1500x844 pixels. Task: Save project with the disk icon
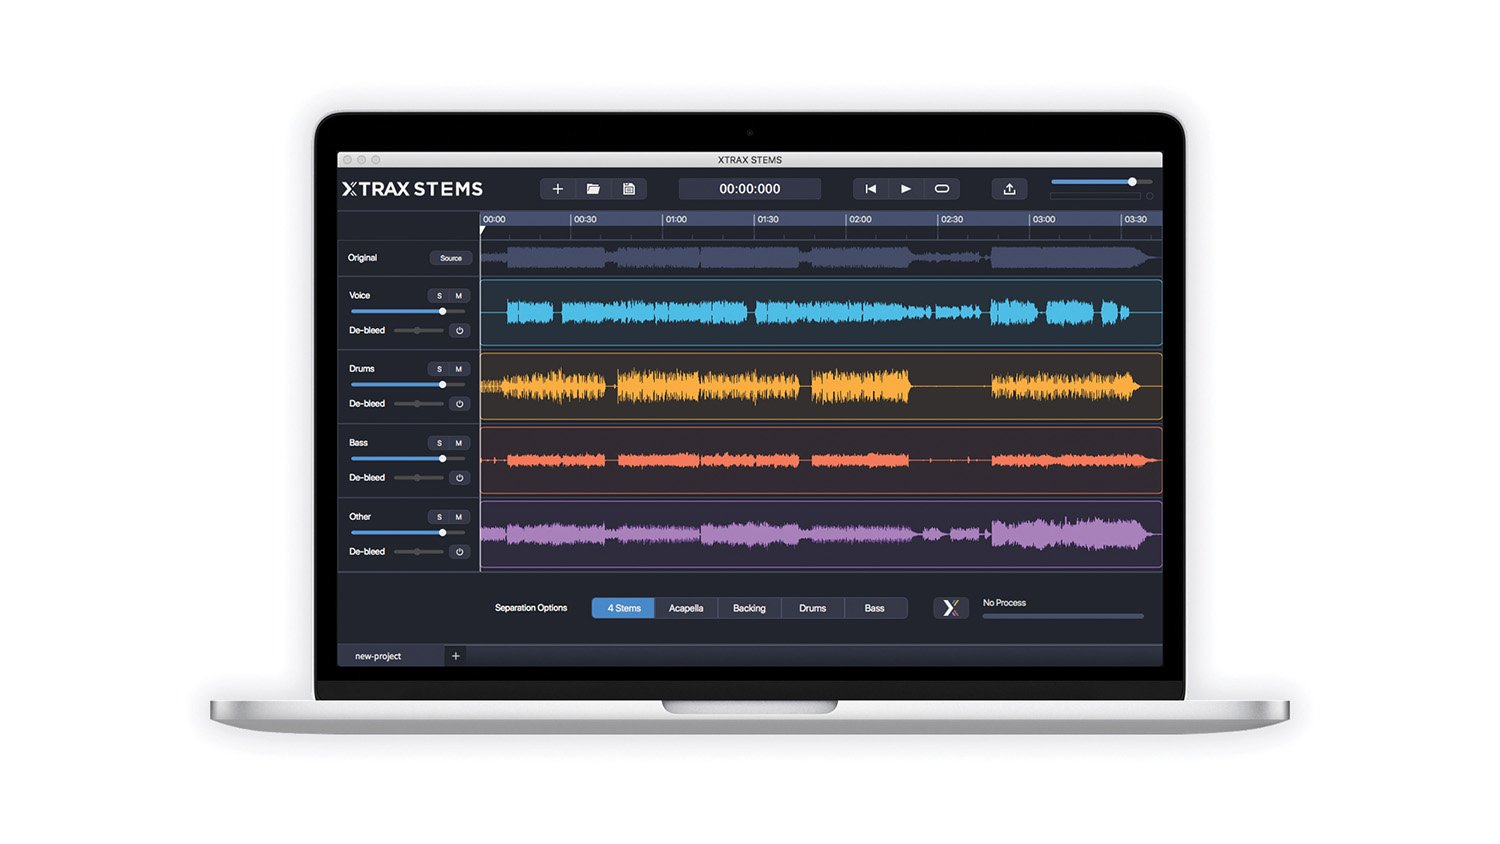(x=629, y=189)
